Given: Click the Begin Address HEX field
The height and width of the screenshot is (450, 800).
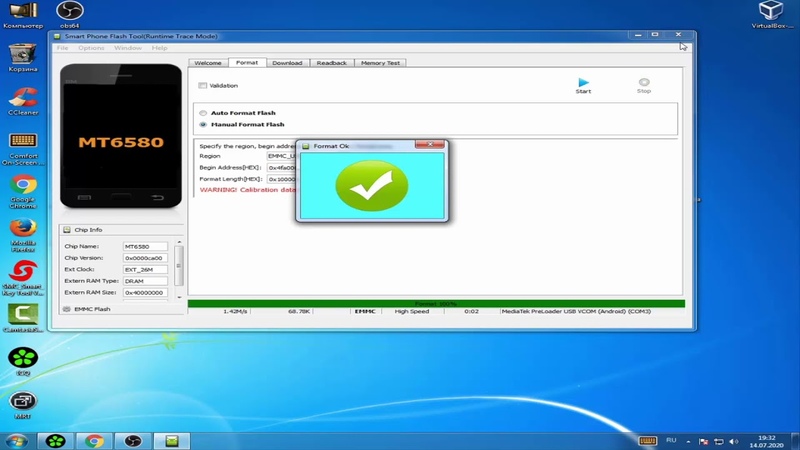Looking at the screenshot, I should coord(281,168).
